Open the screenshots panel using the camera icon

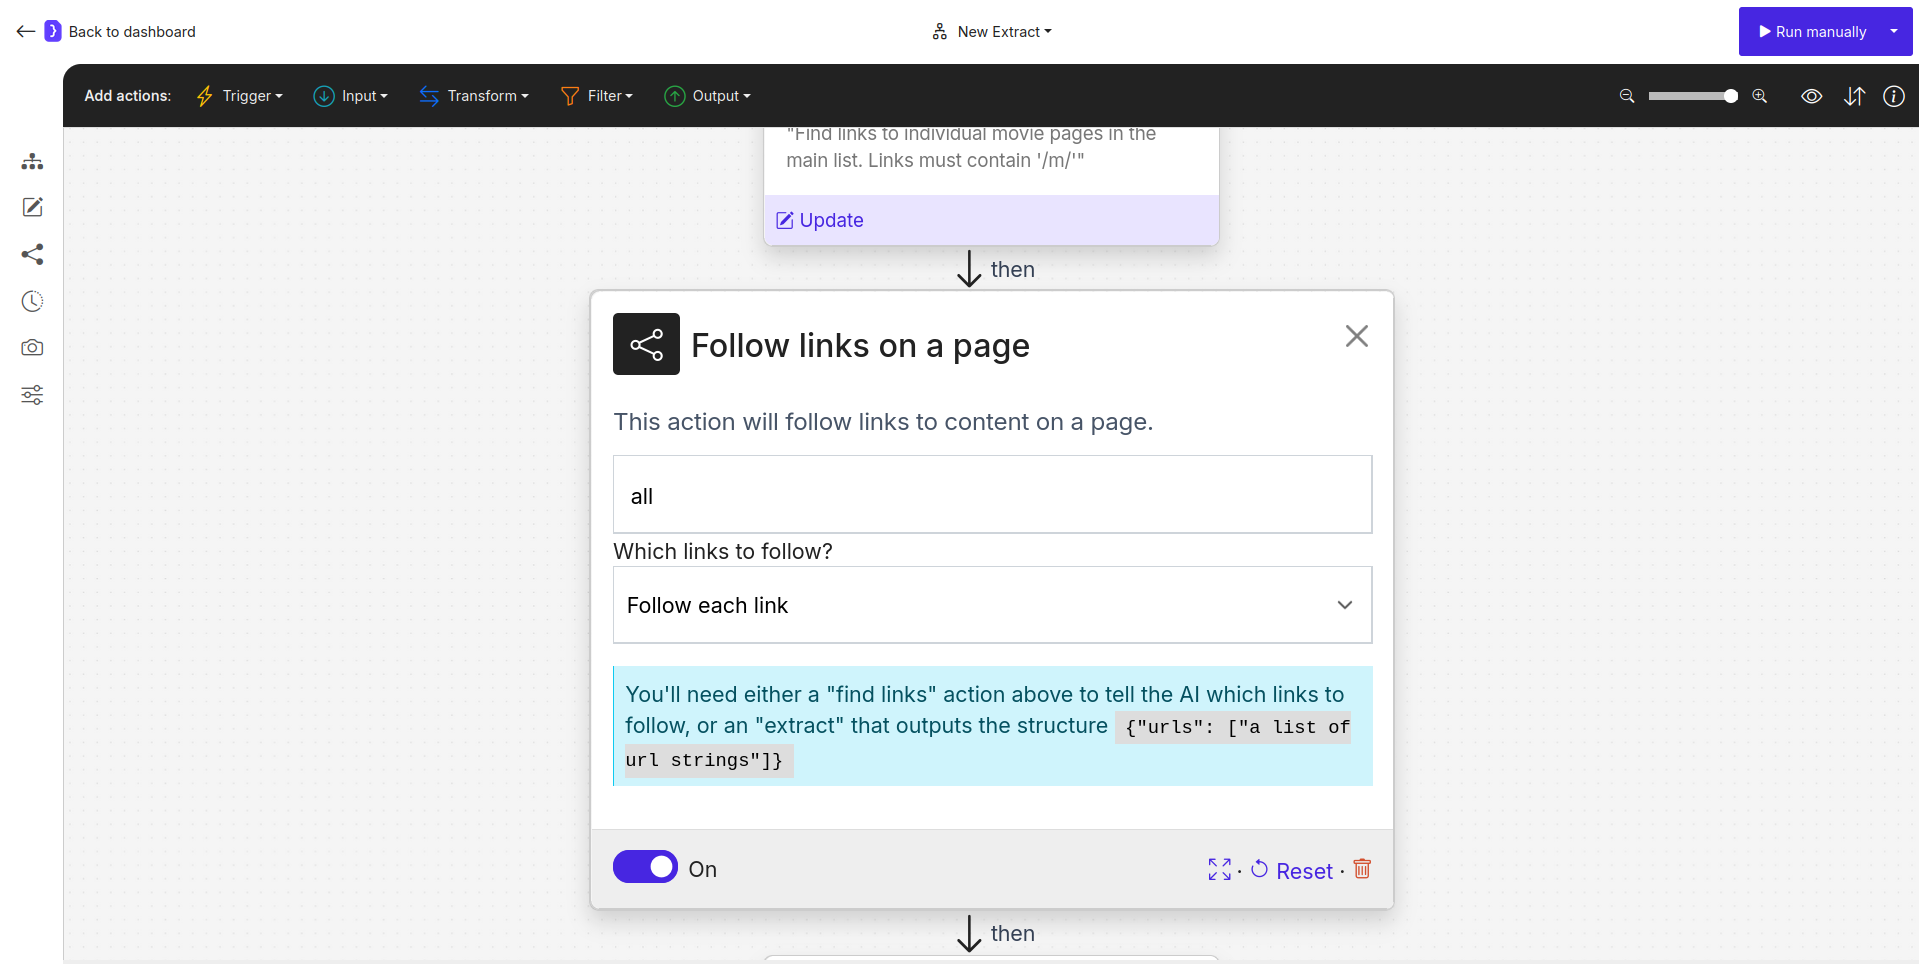(32, 348)
